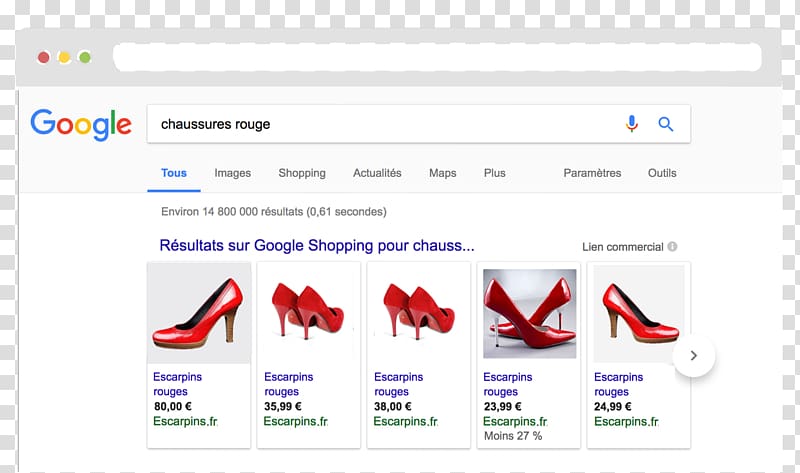Viewport: 800px width, 473px height.
Task: Click the 80,00 € shoe thumbnail
Action: click(199, 313)
